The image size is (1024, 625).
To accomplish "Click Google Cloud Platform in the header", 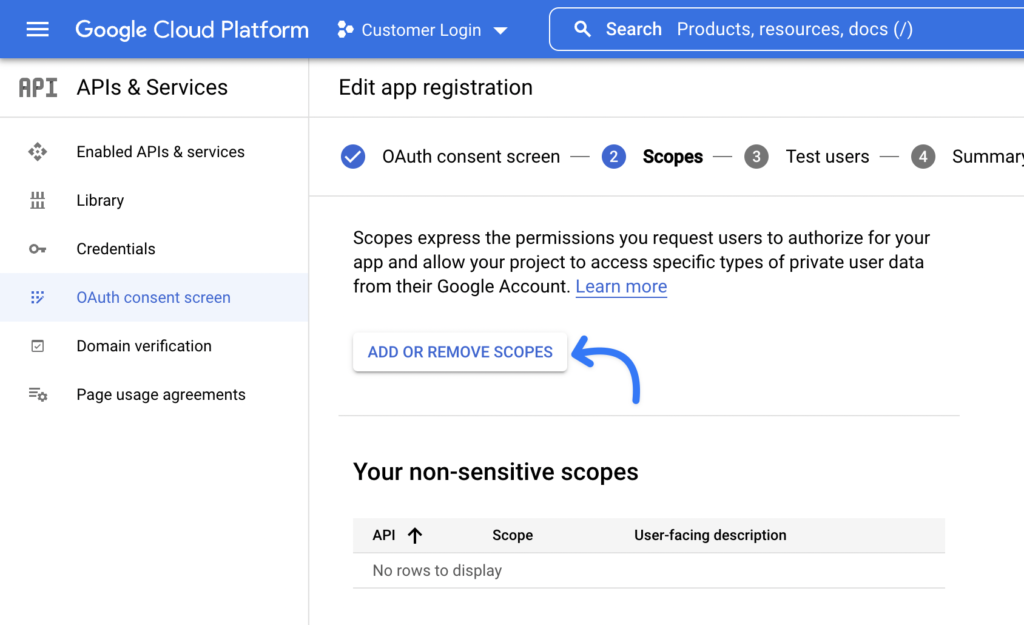I will tap(191, 29).
